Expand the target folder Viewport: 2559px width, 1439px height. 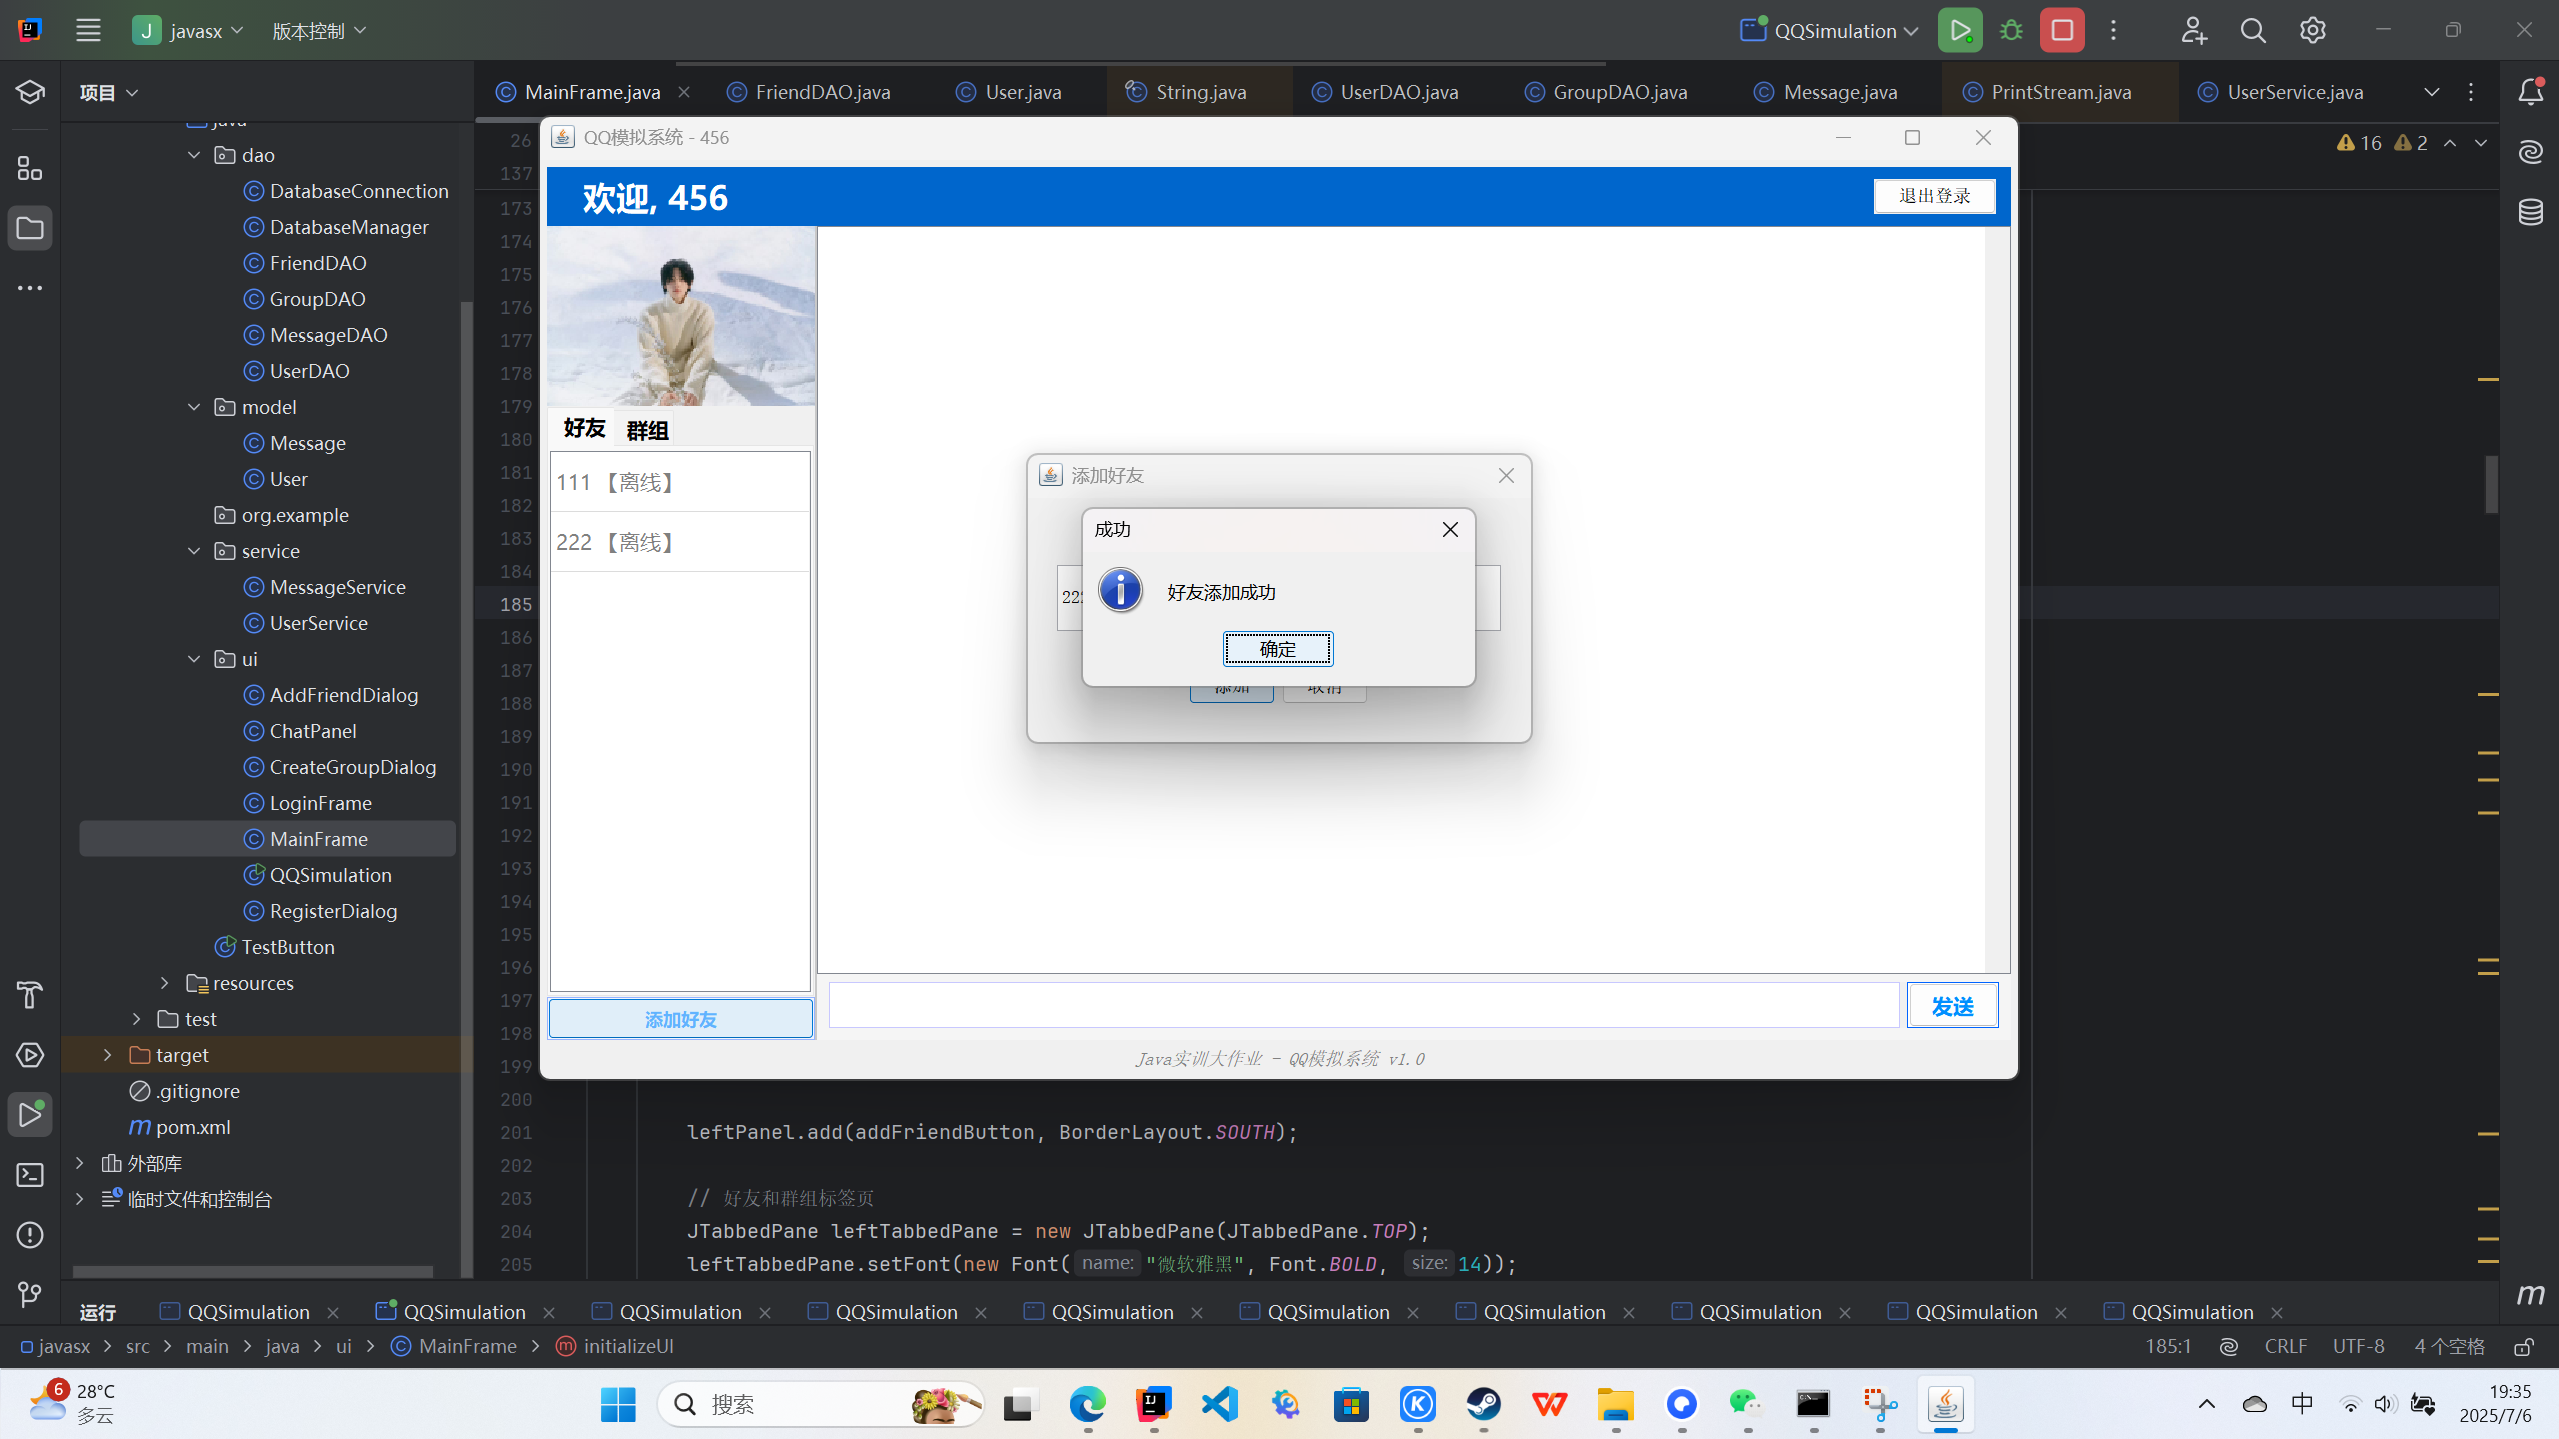(108, 1055)
